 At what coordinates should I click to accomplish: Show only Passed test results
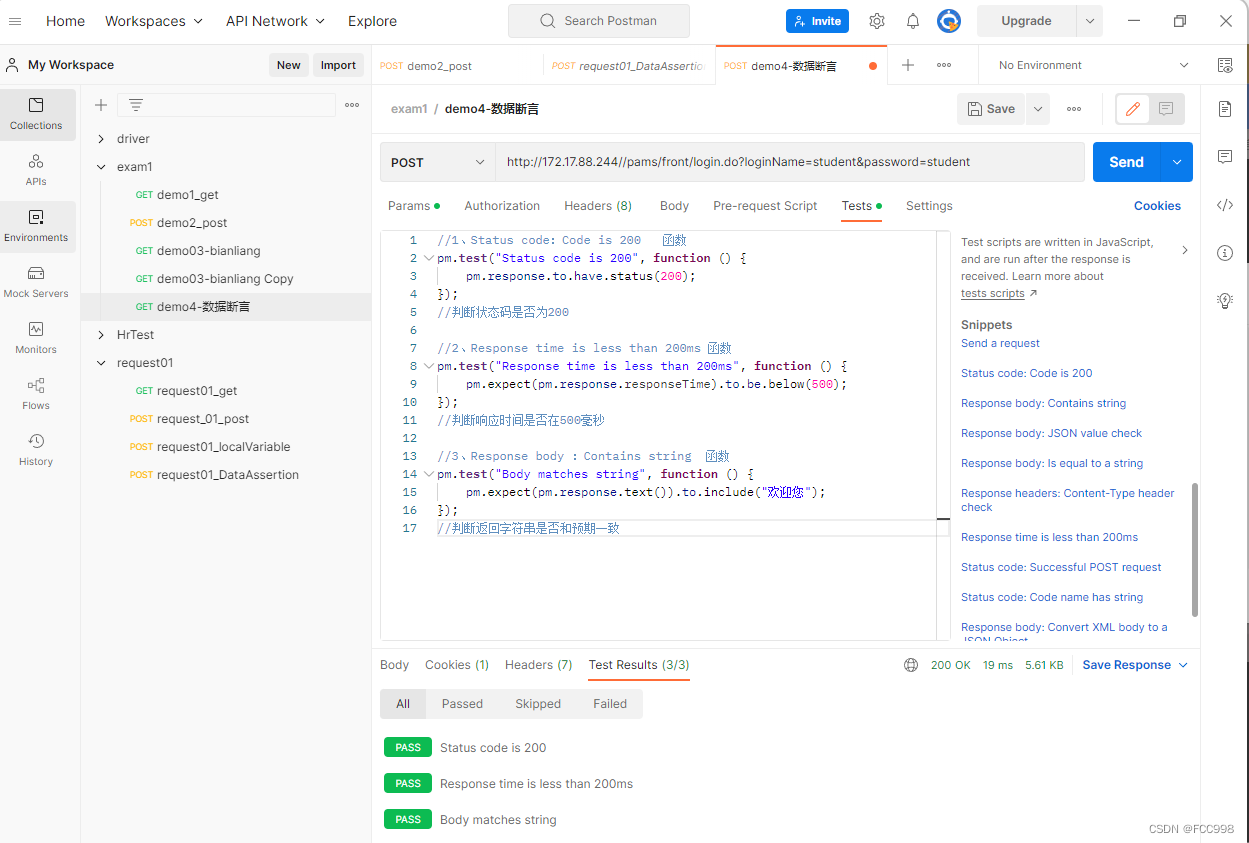point(462,704)
